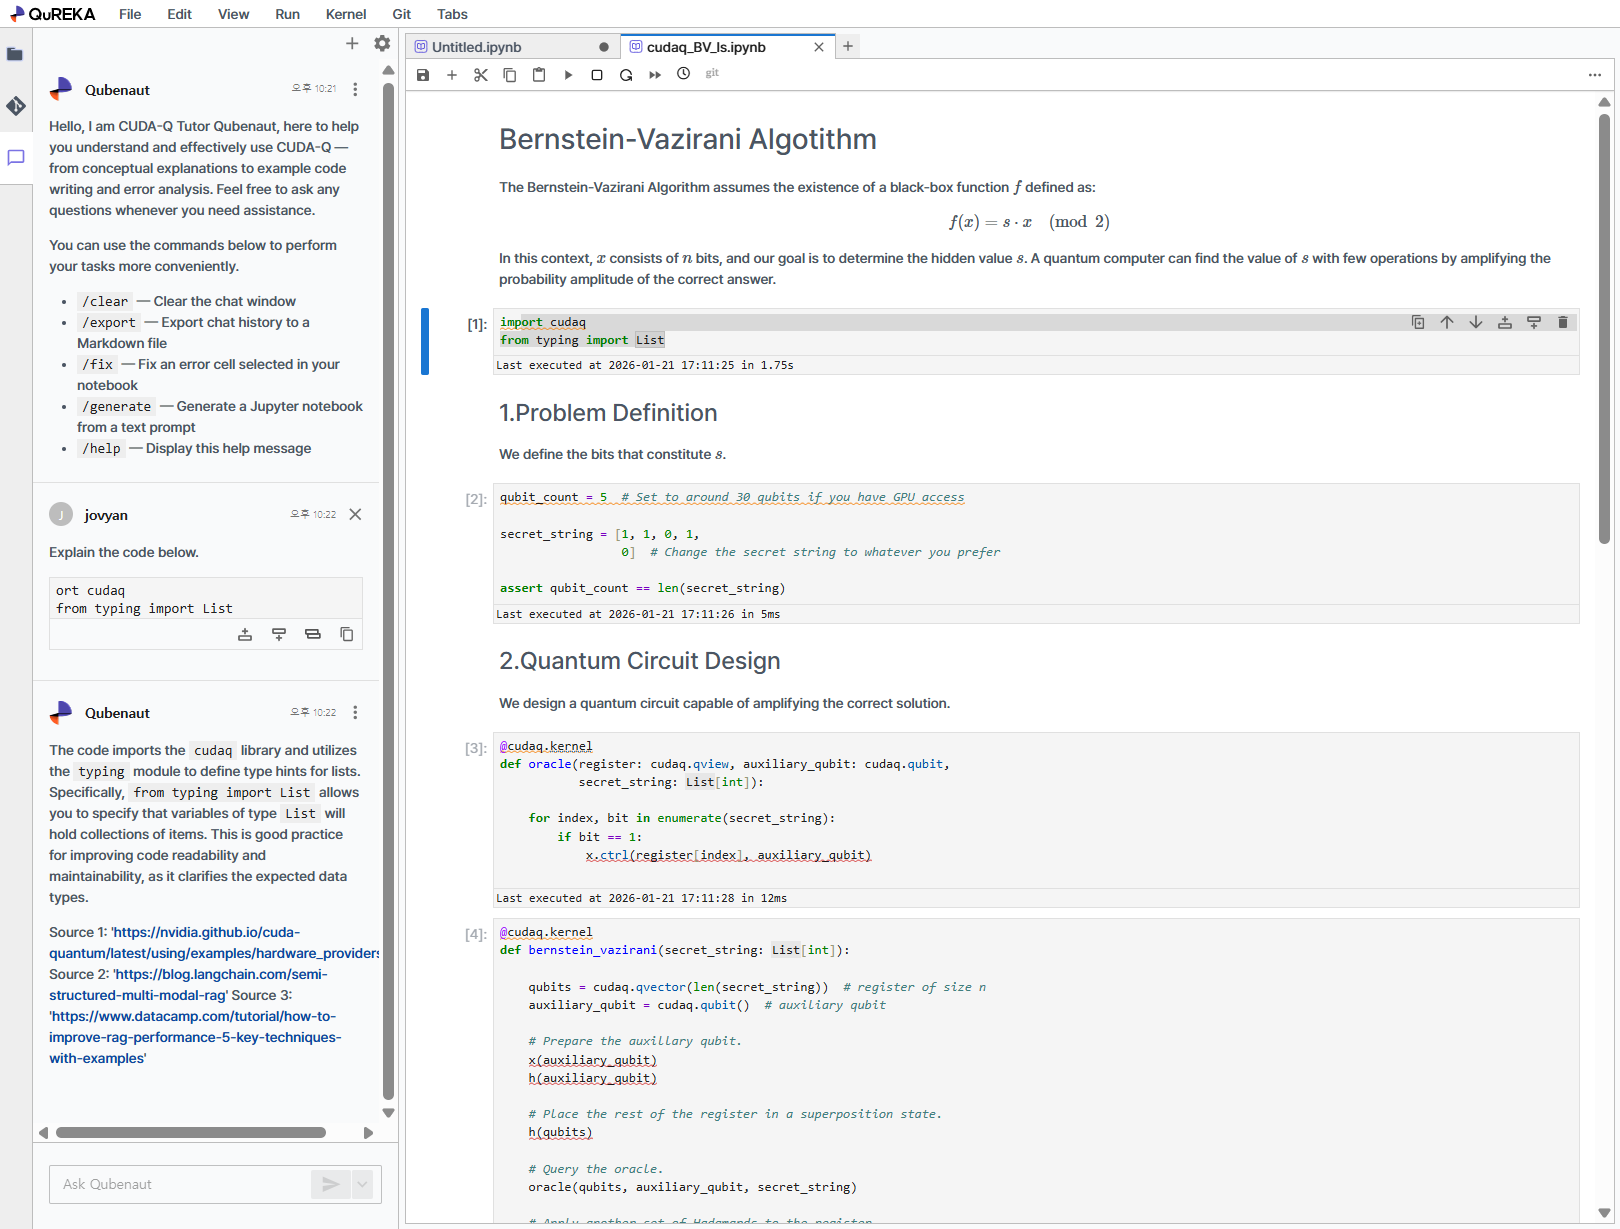Run the selected cell with play button

(x=568, y=75)
